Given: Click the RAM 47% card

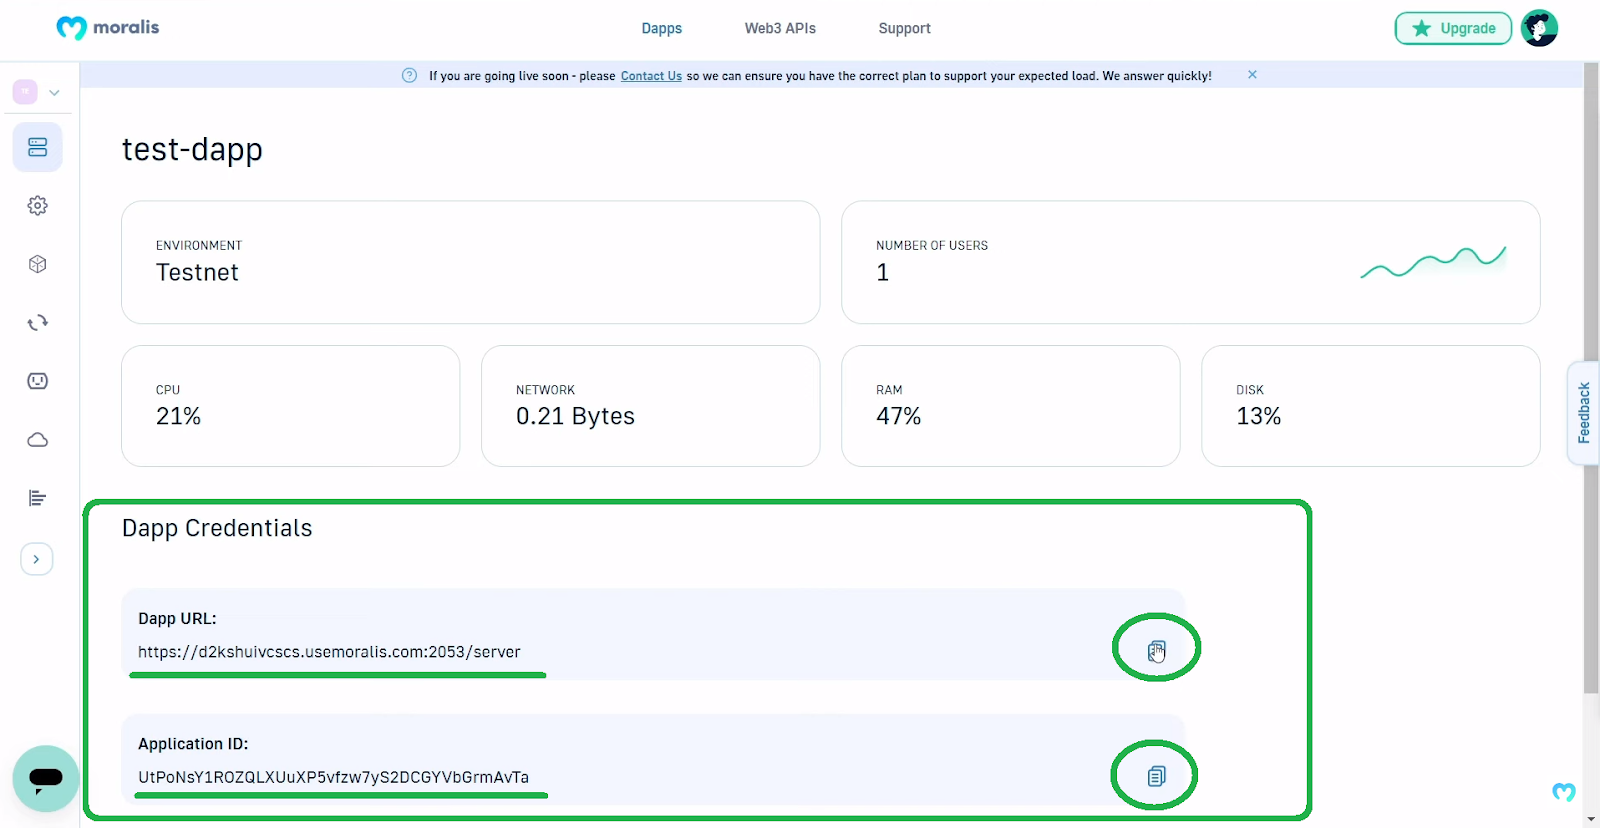Looking at the screenshot, I should coord(1010,406).
